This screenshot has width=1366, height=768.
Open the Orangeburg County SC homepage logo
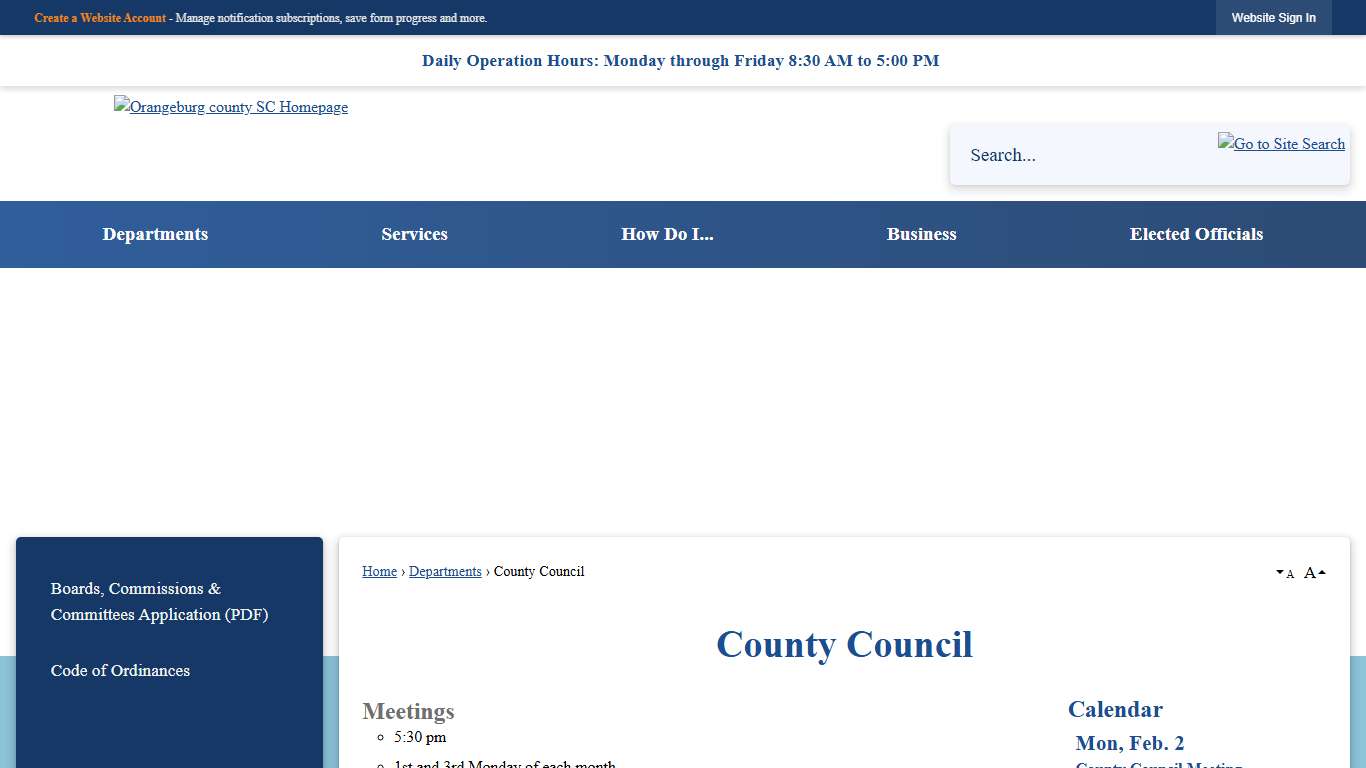click(x=230, y=107)
